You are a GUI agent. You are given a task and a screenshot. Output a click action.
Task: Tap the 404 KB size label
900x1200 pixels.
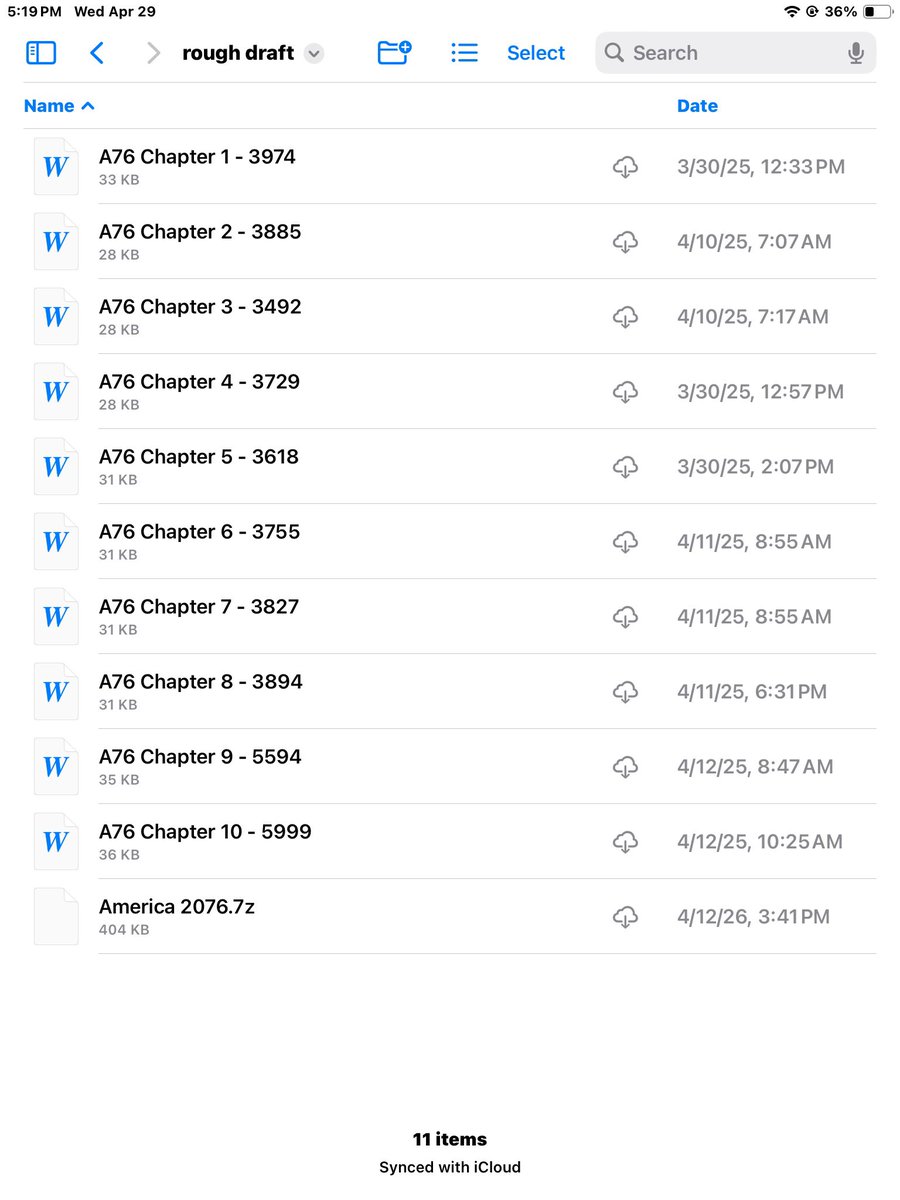pyautogui.click(x=124, y=930)
